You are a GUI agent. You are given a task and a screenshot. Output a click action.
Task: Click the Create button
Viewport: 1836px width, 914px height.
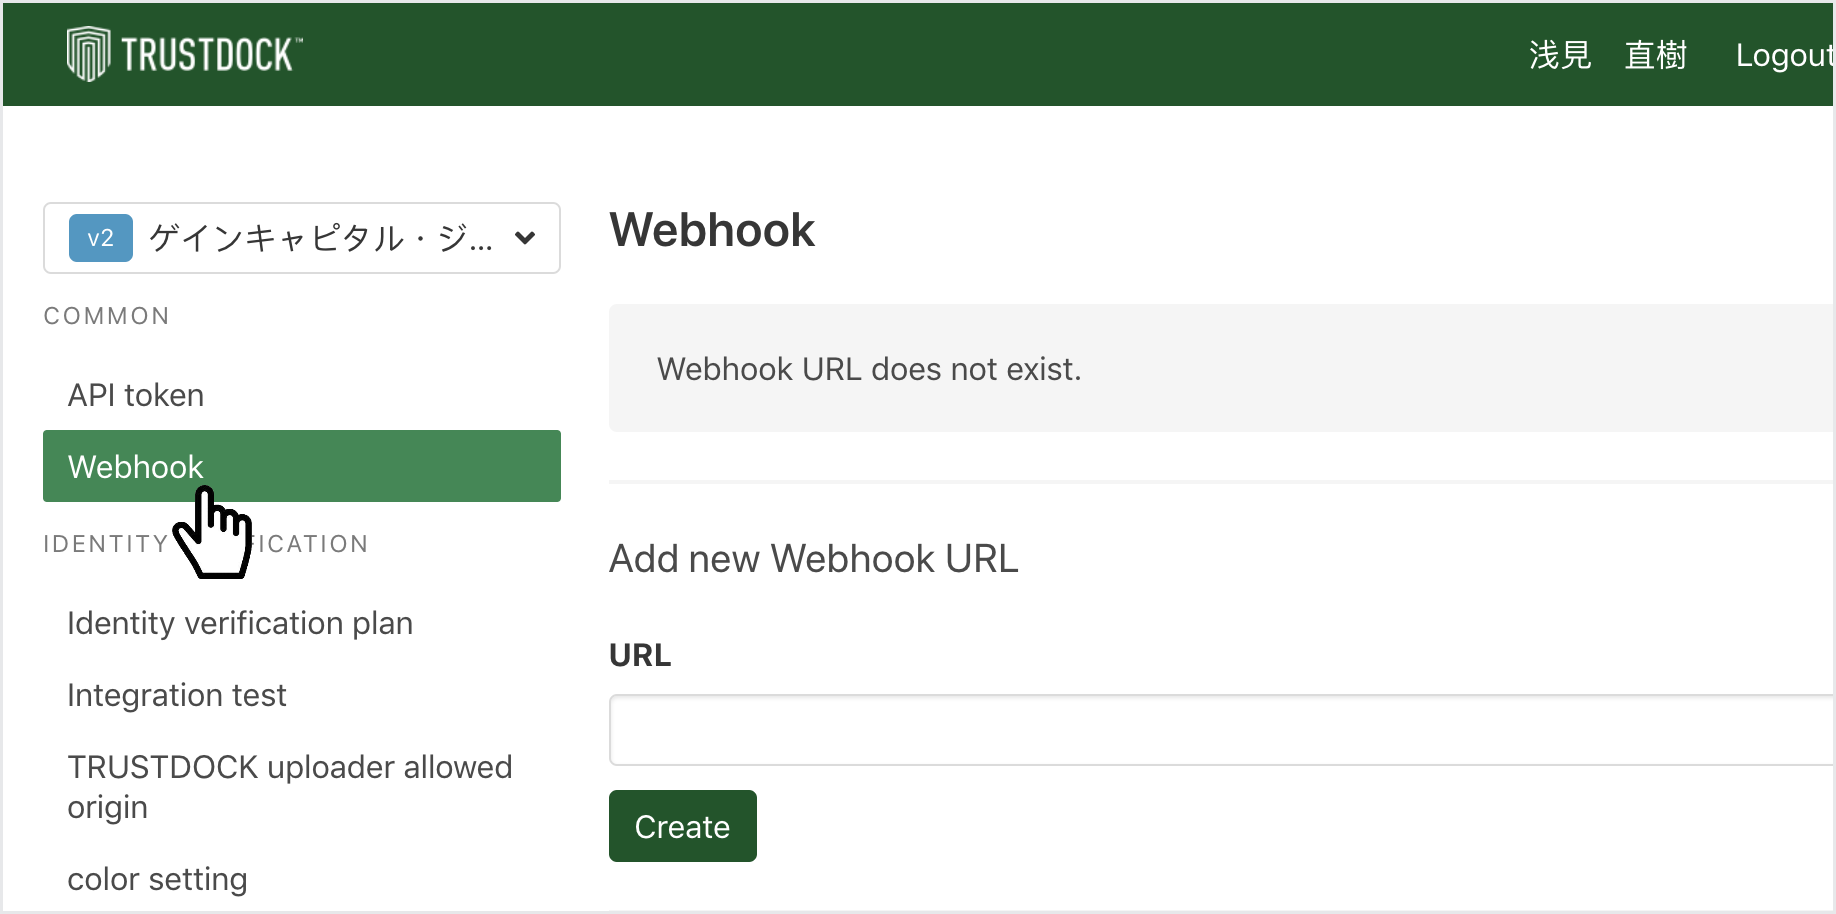[x=683, y=826]
